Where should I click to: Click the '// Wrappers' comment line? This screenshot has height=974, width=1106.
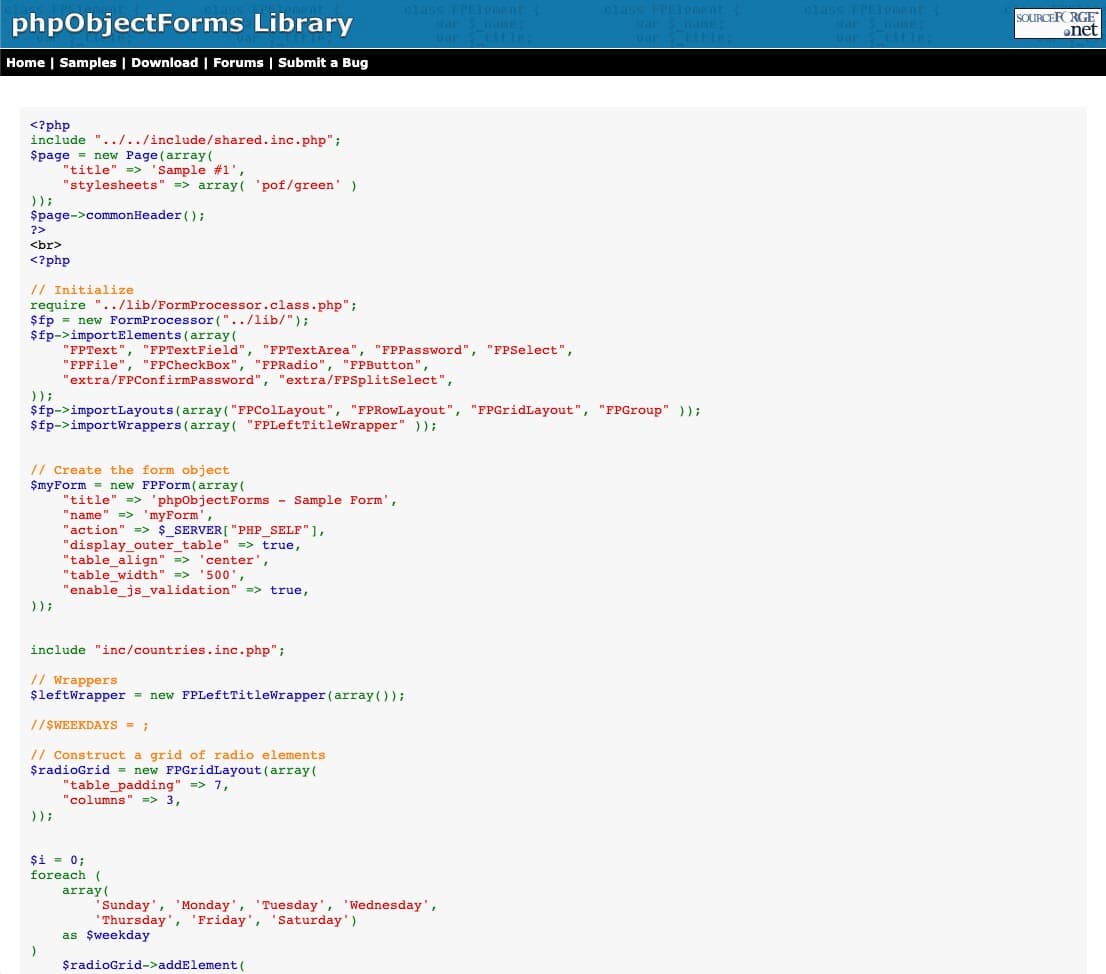[x=73, y=680]
